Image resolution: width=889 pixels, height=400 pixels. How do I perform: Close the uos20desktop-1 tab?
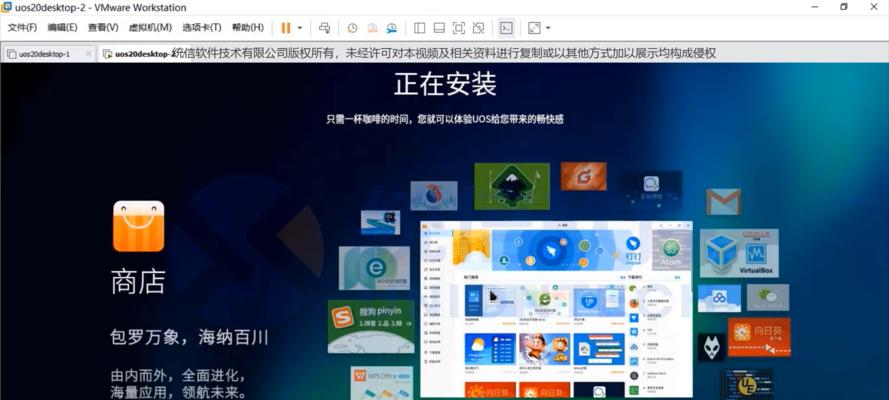click(88, 54)
